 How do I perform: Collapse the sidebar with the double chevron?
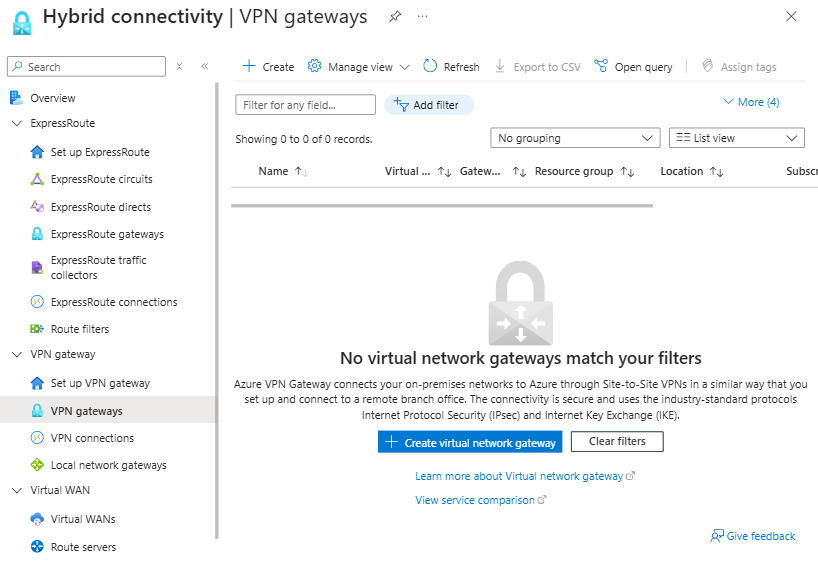tap(204, 66)
